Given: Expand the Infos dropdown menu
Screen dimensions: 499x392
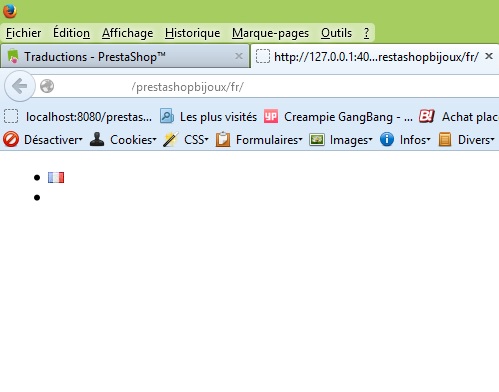Looking at the screenshot, I should [415, 140].
